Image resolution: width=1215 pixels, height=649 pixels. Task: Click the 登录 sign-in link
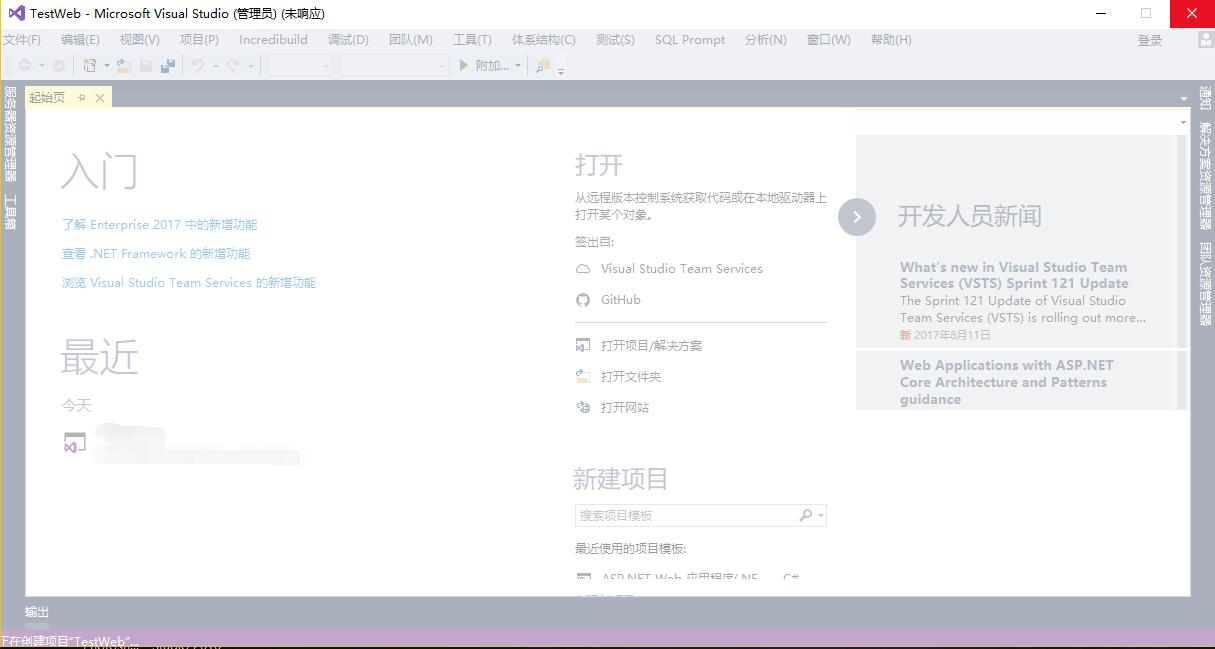coord(1150,41)
